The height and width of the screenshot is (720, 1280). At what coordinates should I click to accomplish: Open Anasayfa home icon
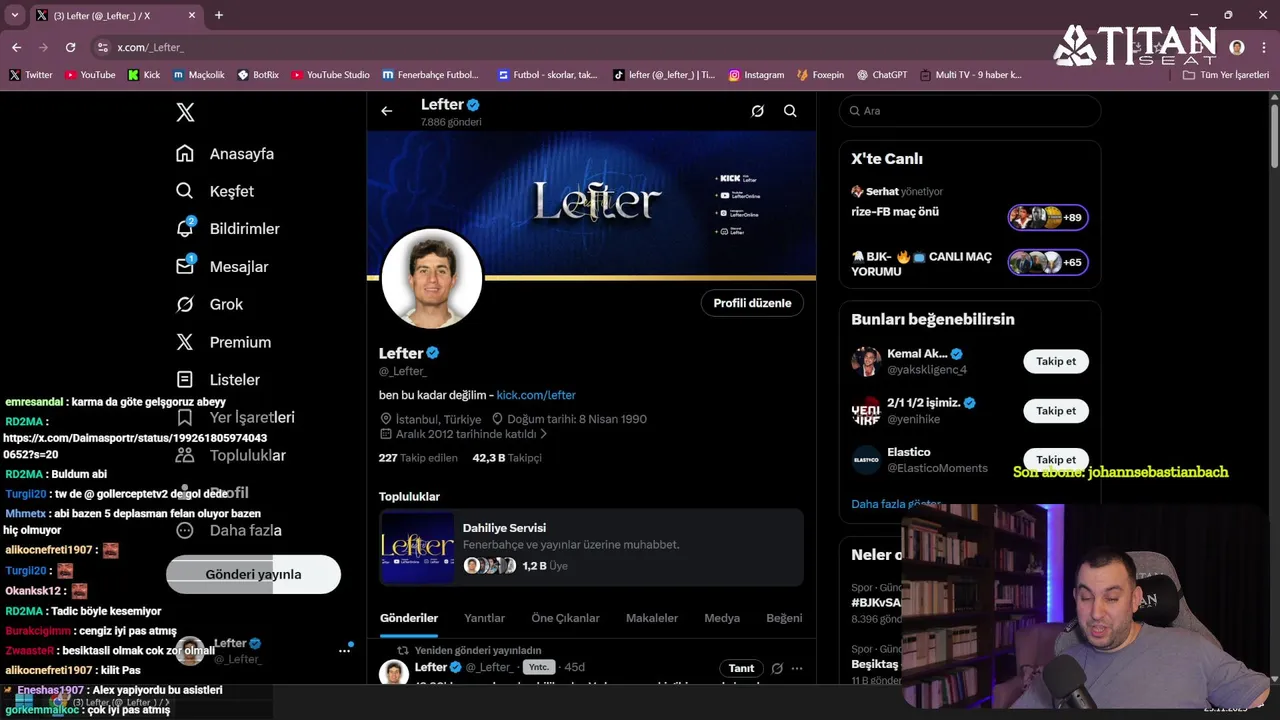pyautogui.click(x=184, y=153)
